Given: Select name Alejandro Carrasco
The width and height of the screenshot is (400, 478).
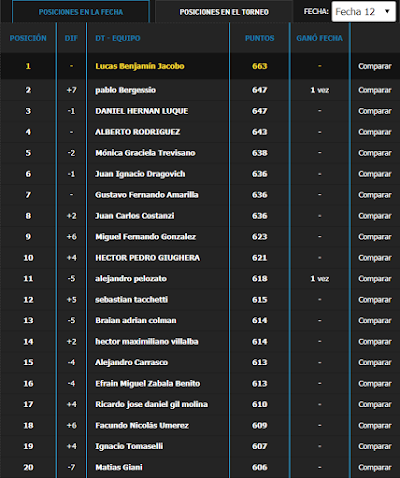Looking at the screenshot, I should [x=131, y=362].
